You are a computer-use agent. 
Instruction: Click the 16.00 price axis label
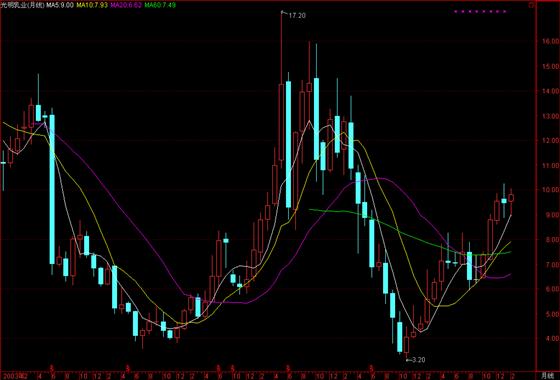(x=550, y=41)
